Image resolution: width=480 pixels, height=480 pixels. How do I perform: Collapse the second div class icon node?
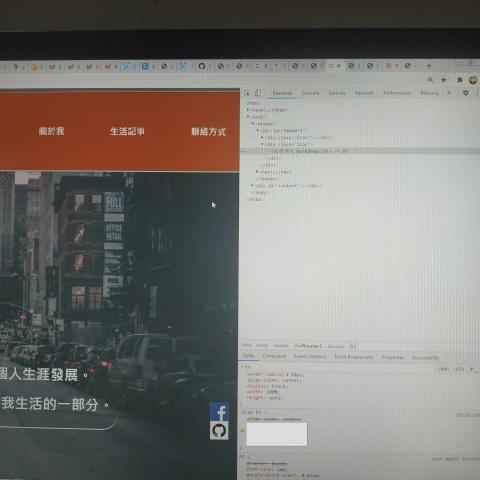point(262,144)
